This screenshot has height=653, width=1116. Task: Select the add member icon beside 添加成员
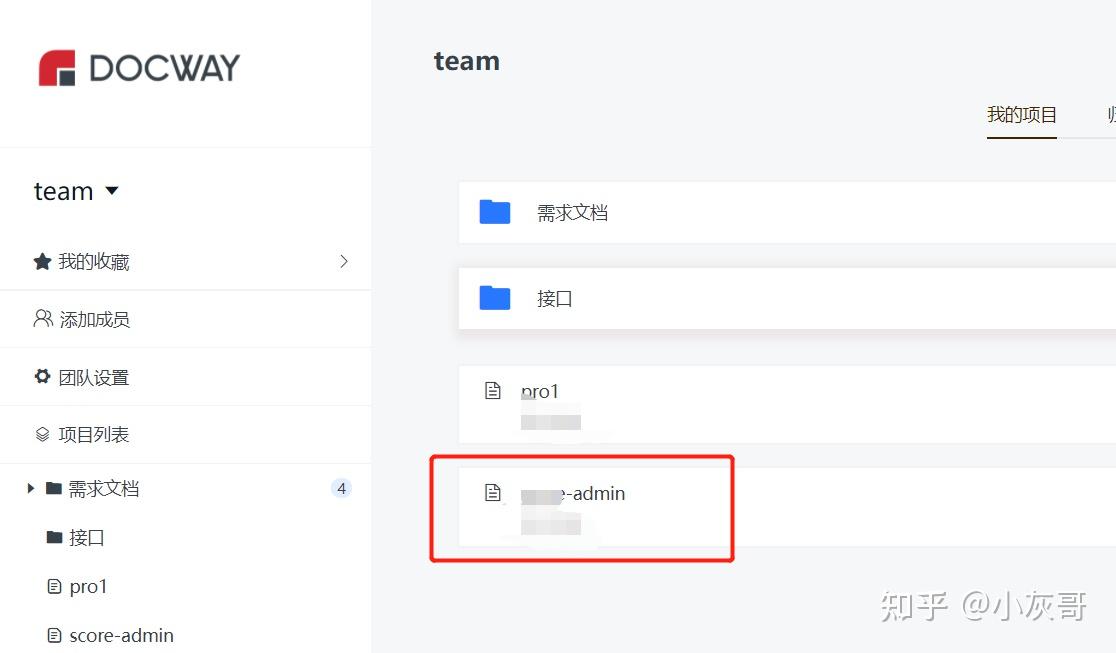41,318
